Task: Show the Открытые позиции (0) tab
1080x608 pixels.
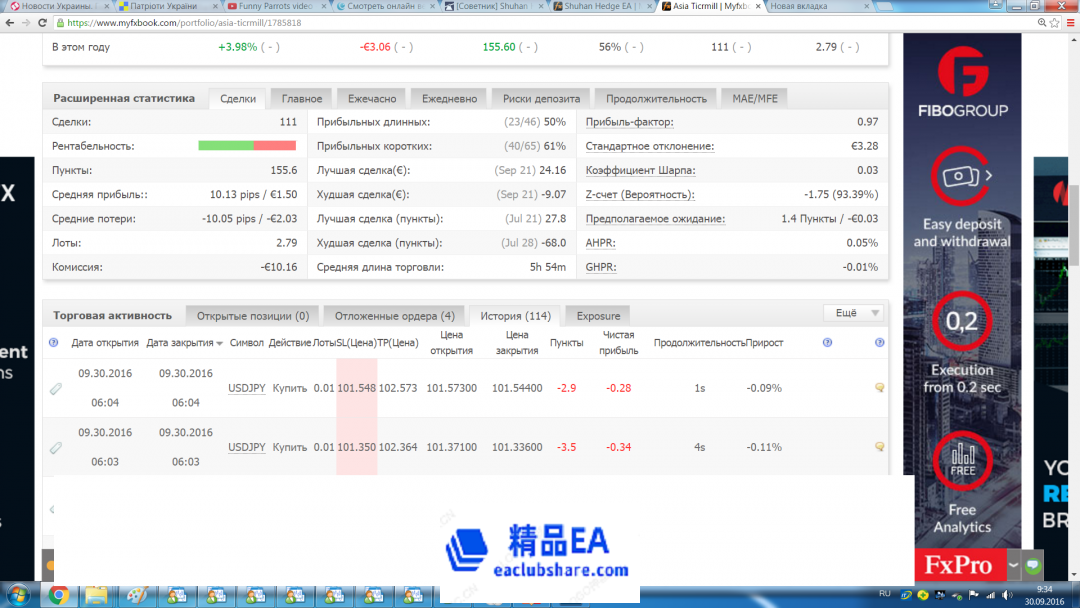Action: point(252,316)
